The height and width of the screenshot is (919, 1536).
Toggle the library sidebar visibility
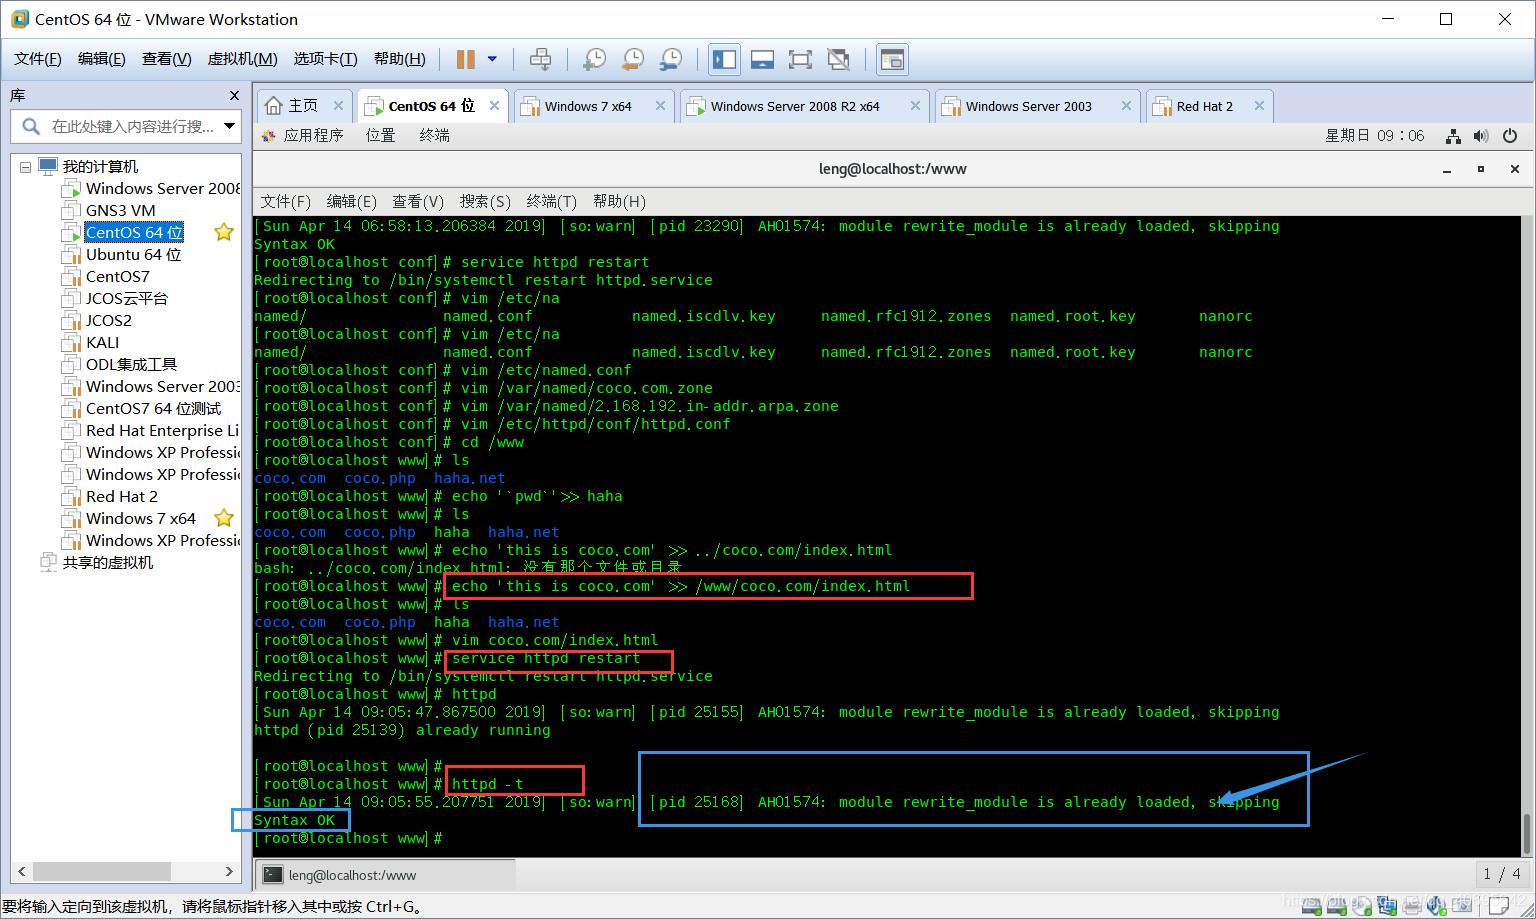click(x=724, y=59)
